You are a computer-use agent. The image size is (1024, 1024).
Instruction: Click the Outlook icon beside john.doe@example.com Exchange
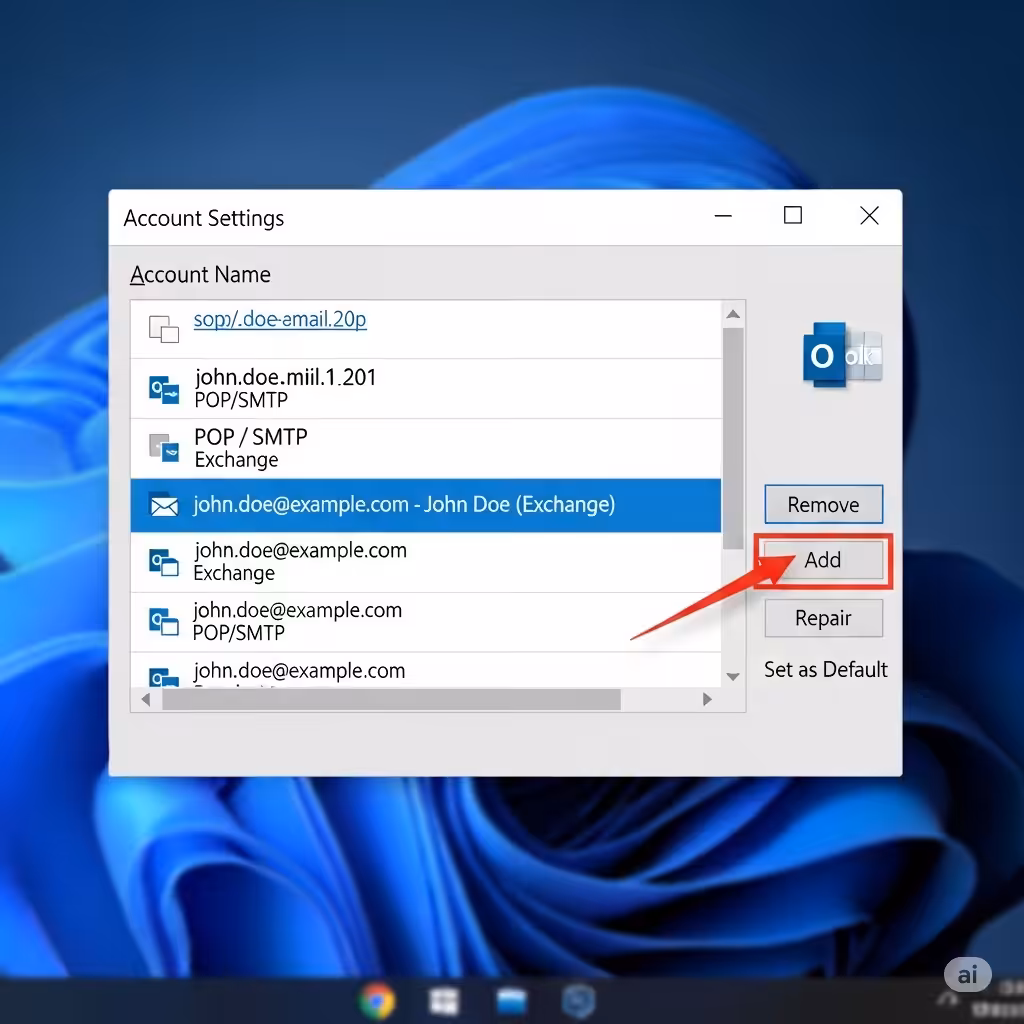pyautogui.click(x=164, y=562)
